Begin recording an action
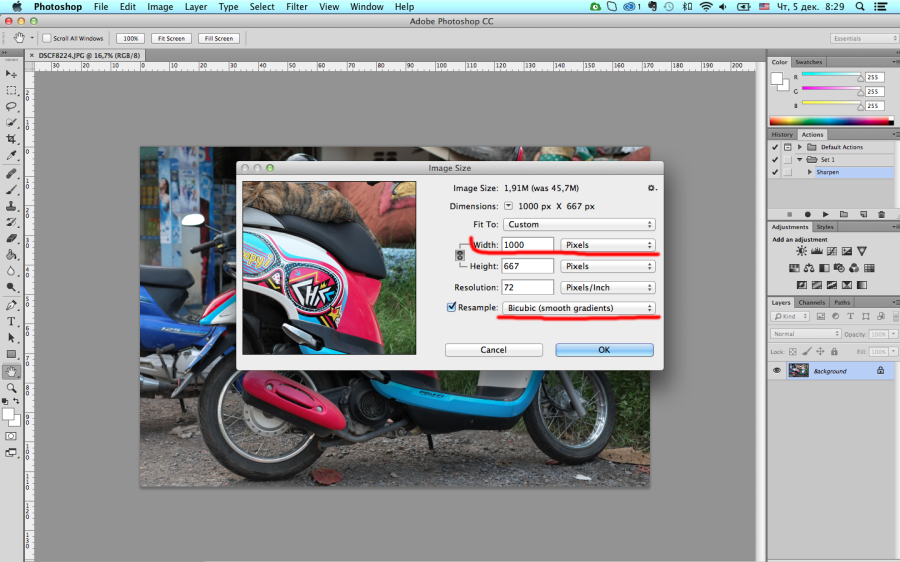The width and height of the screenshot is (900, 562). click(x=808, y=214)
